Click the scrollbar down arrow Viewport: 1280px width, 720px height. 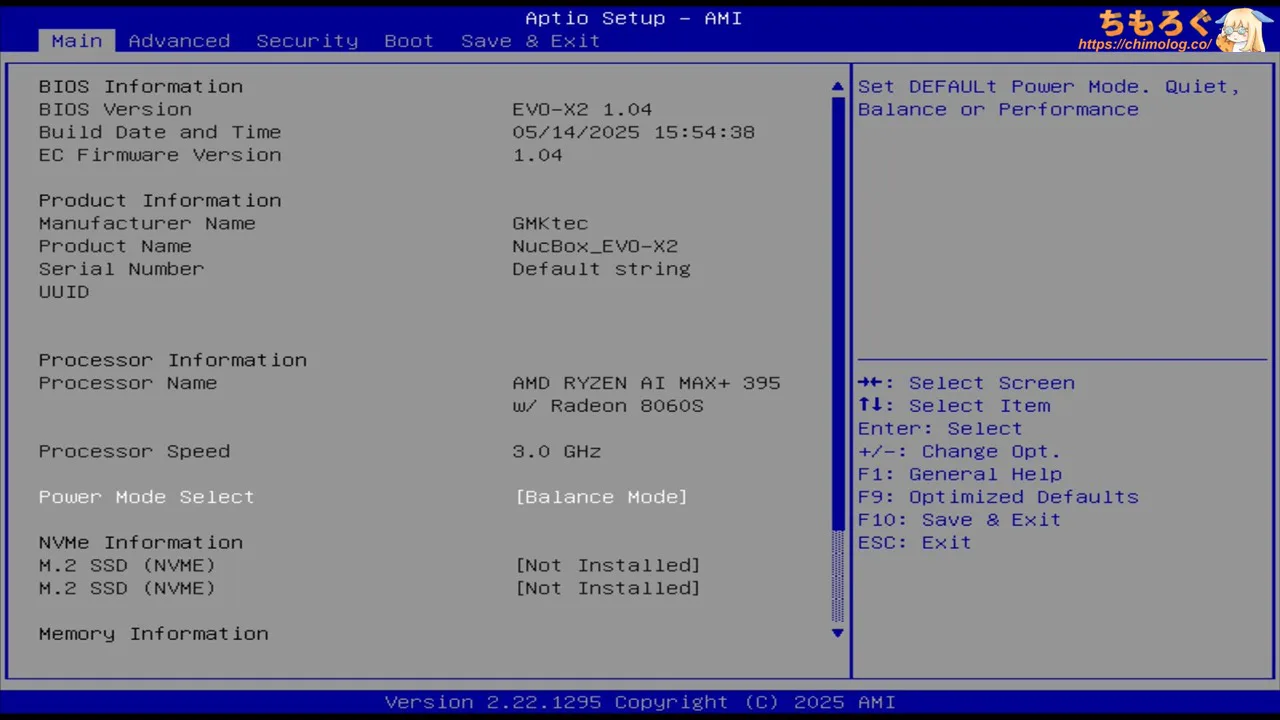[x=838, y=633]
